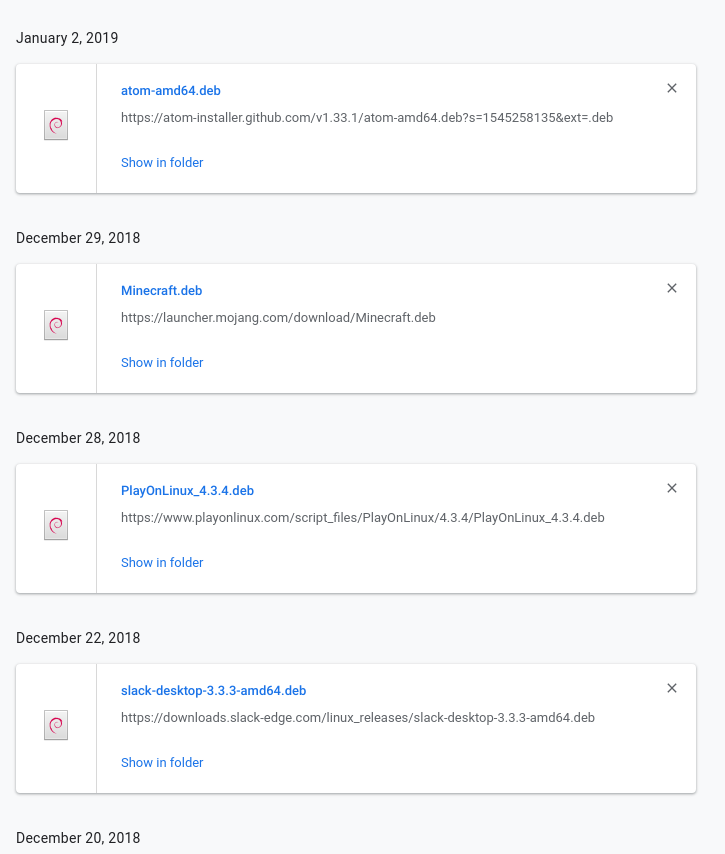Click the playonlinux.com source URL
The height and width of the screenshot is (854, 725).
click(x=362, y=518)
